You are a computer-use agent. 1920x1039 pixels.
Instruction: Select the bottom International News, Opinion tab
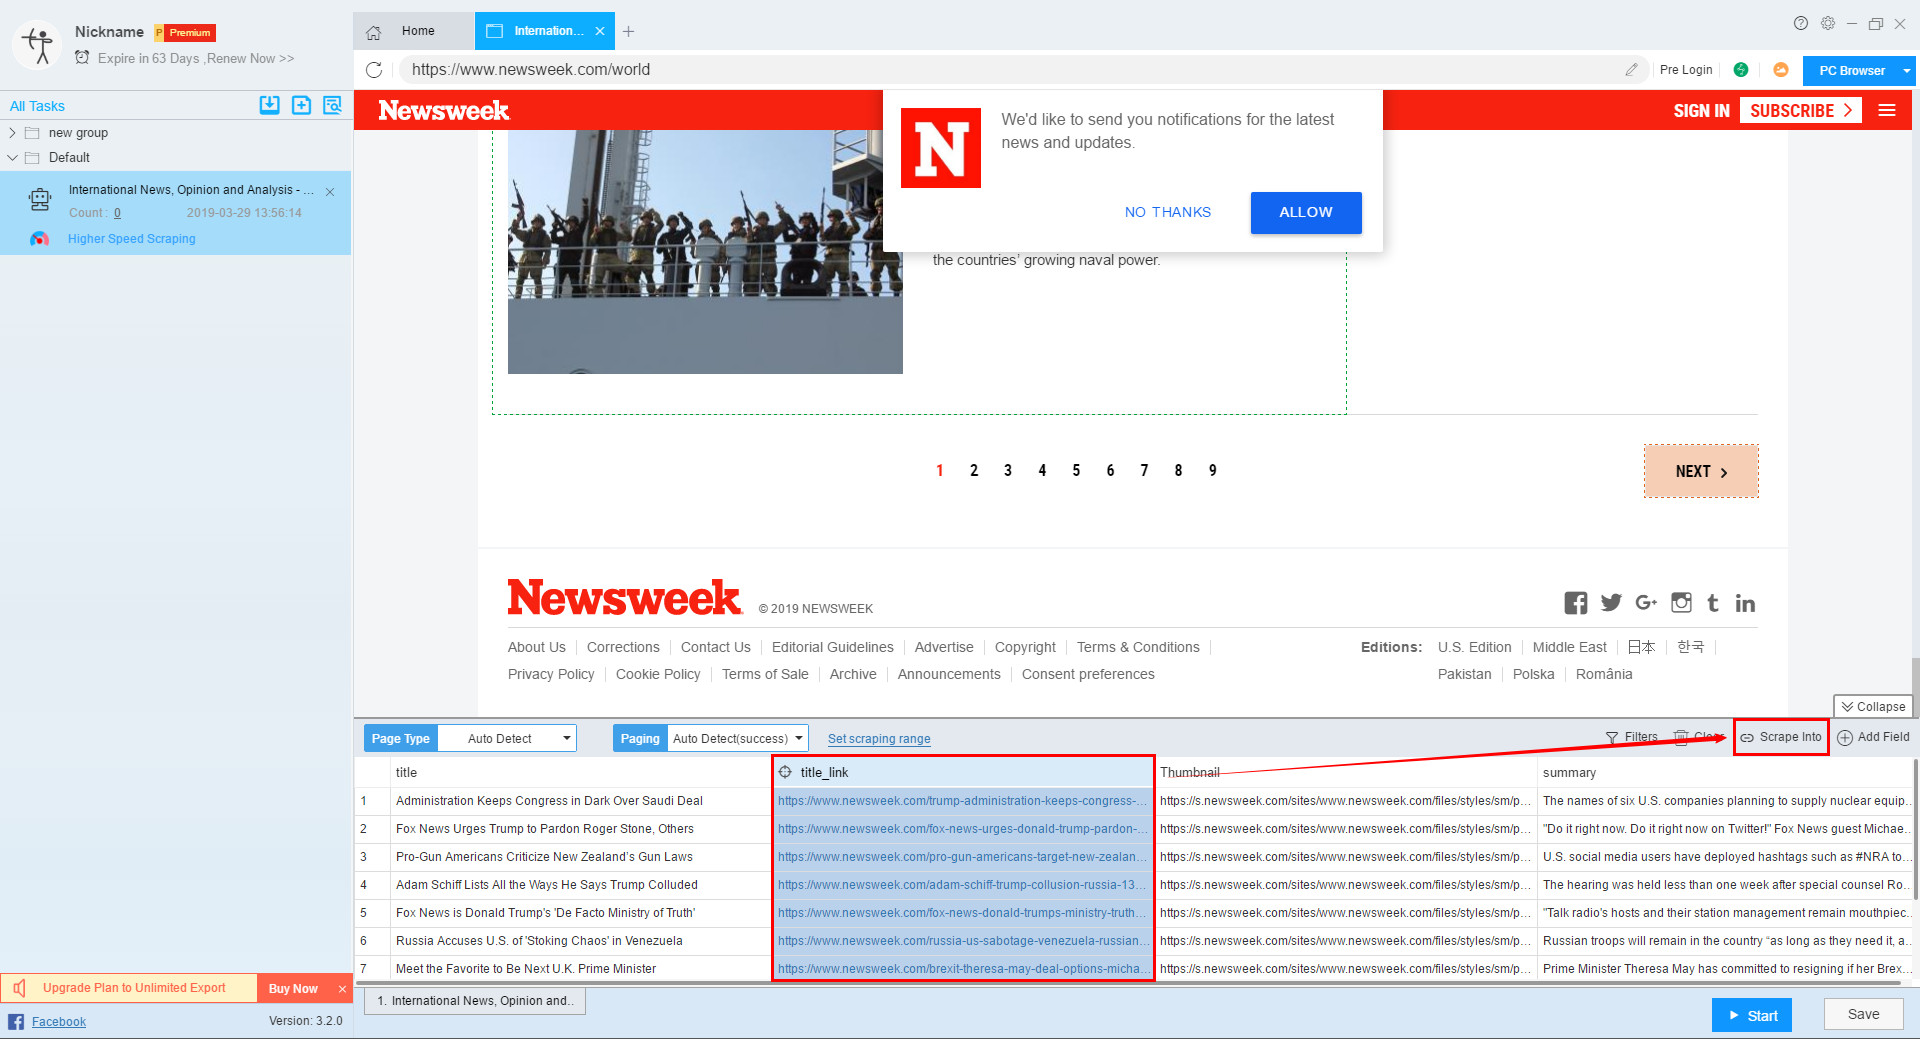475,1001
